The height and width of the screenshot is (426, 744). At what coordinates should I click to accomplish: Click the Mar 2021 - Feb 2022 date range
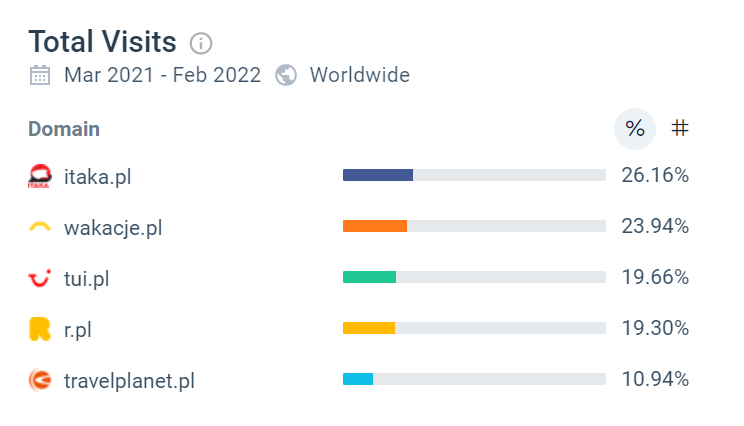[162, 75]
